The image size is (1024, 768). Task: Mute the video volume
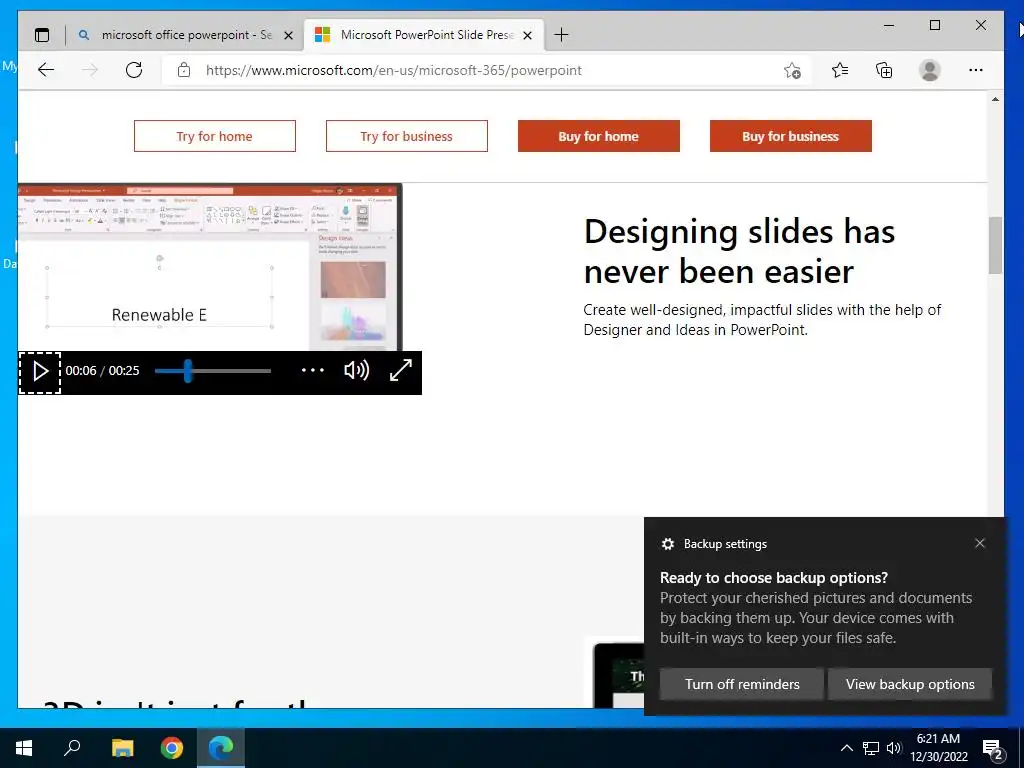357,370
